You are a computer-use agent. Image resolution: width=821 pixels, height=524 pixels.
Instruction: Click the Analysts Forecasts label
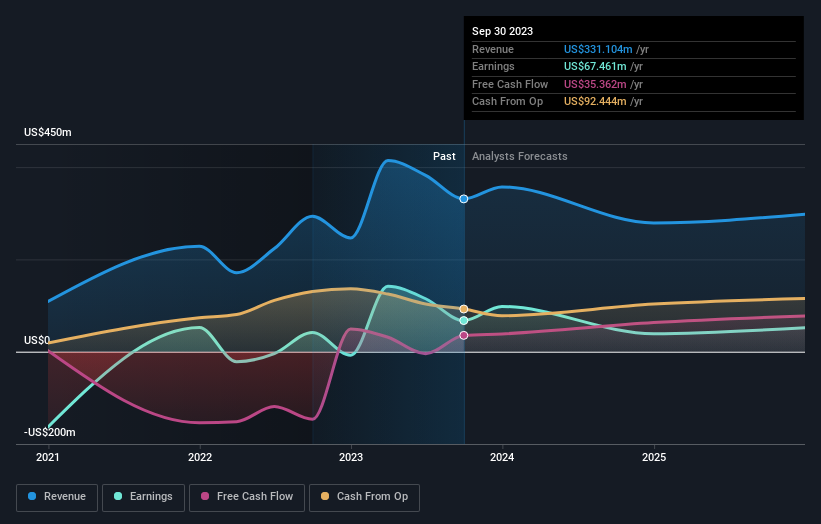tap(519, 156)
